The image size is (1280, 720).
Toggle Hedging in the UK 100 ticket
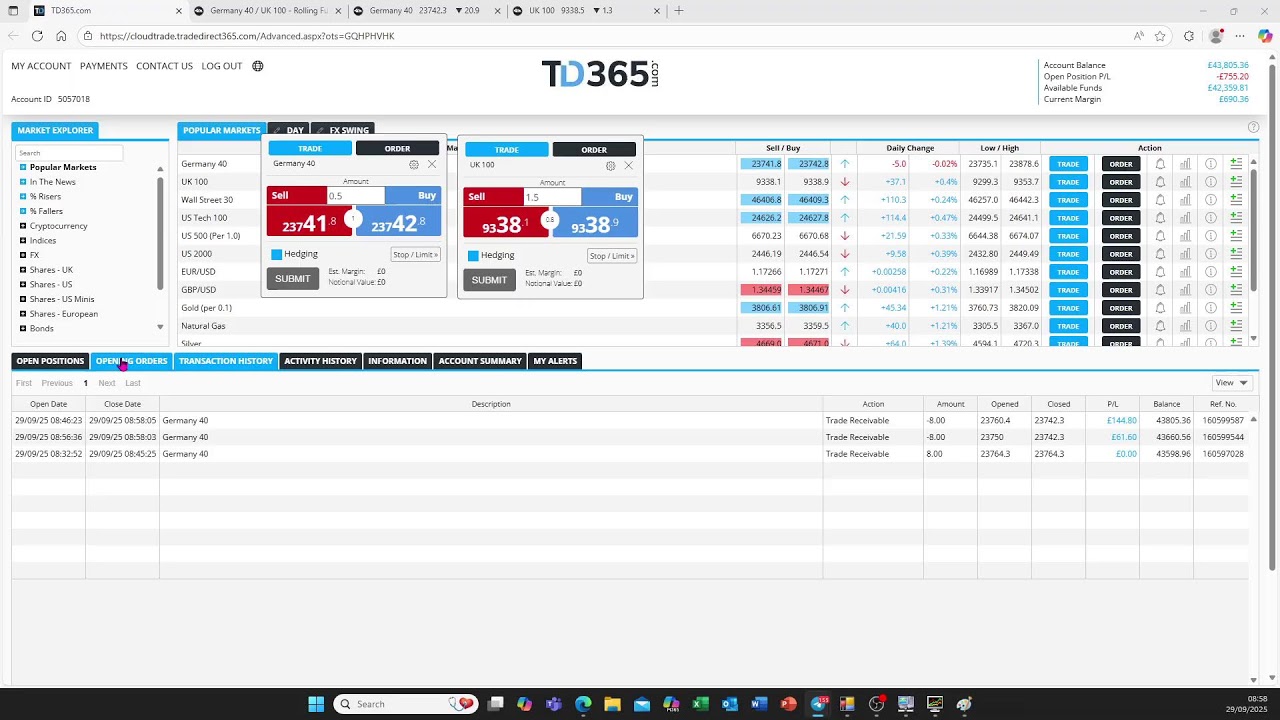473,255
